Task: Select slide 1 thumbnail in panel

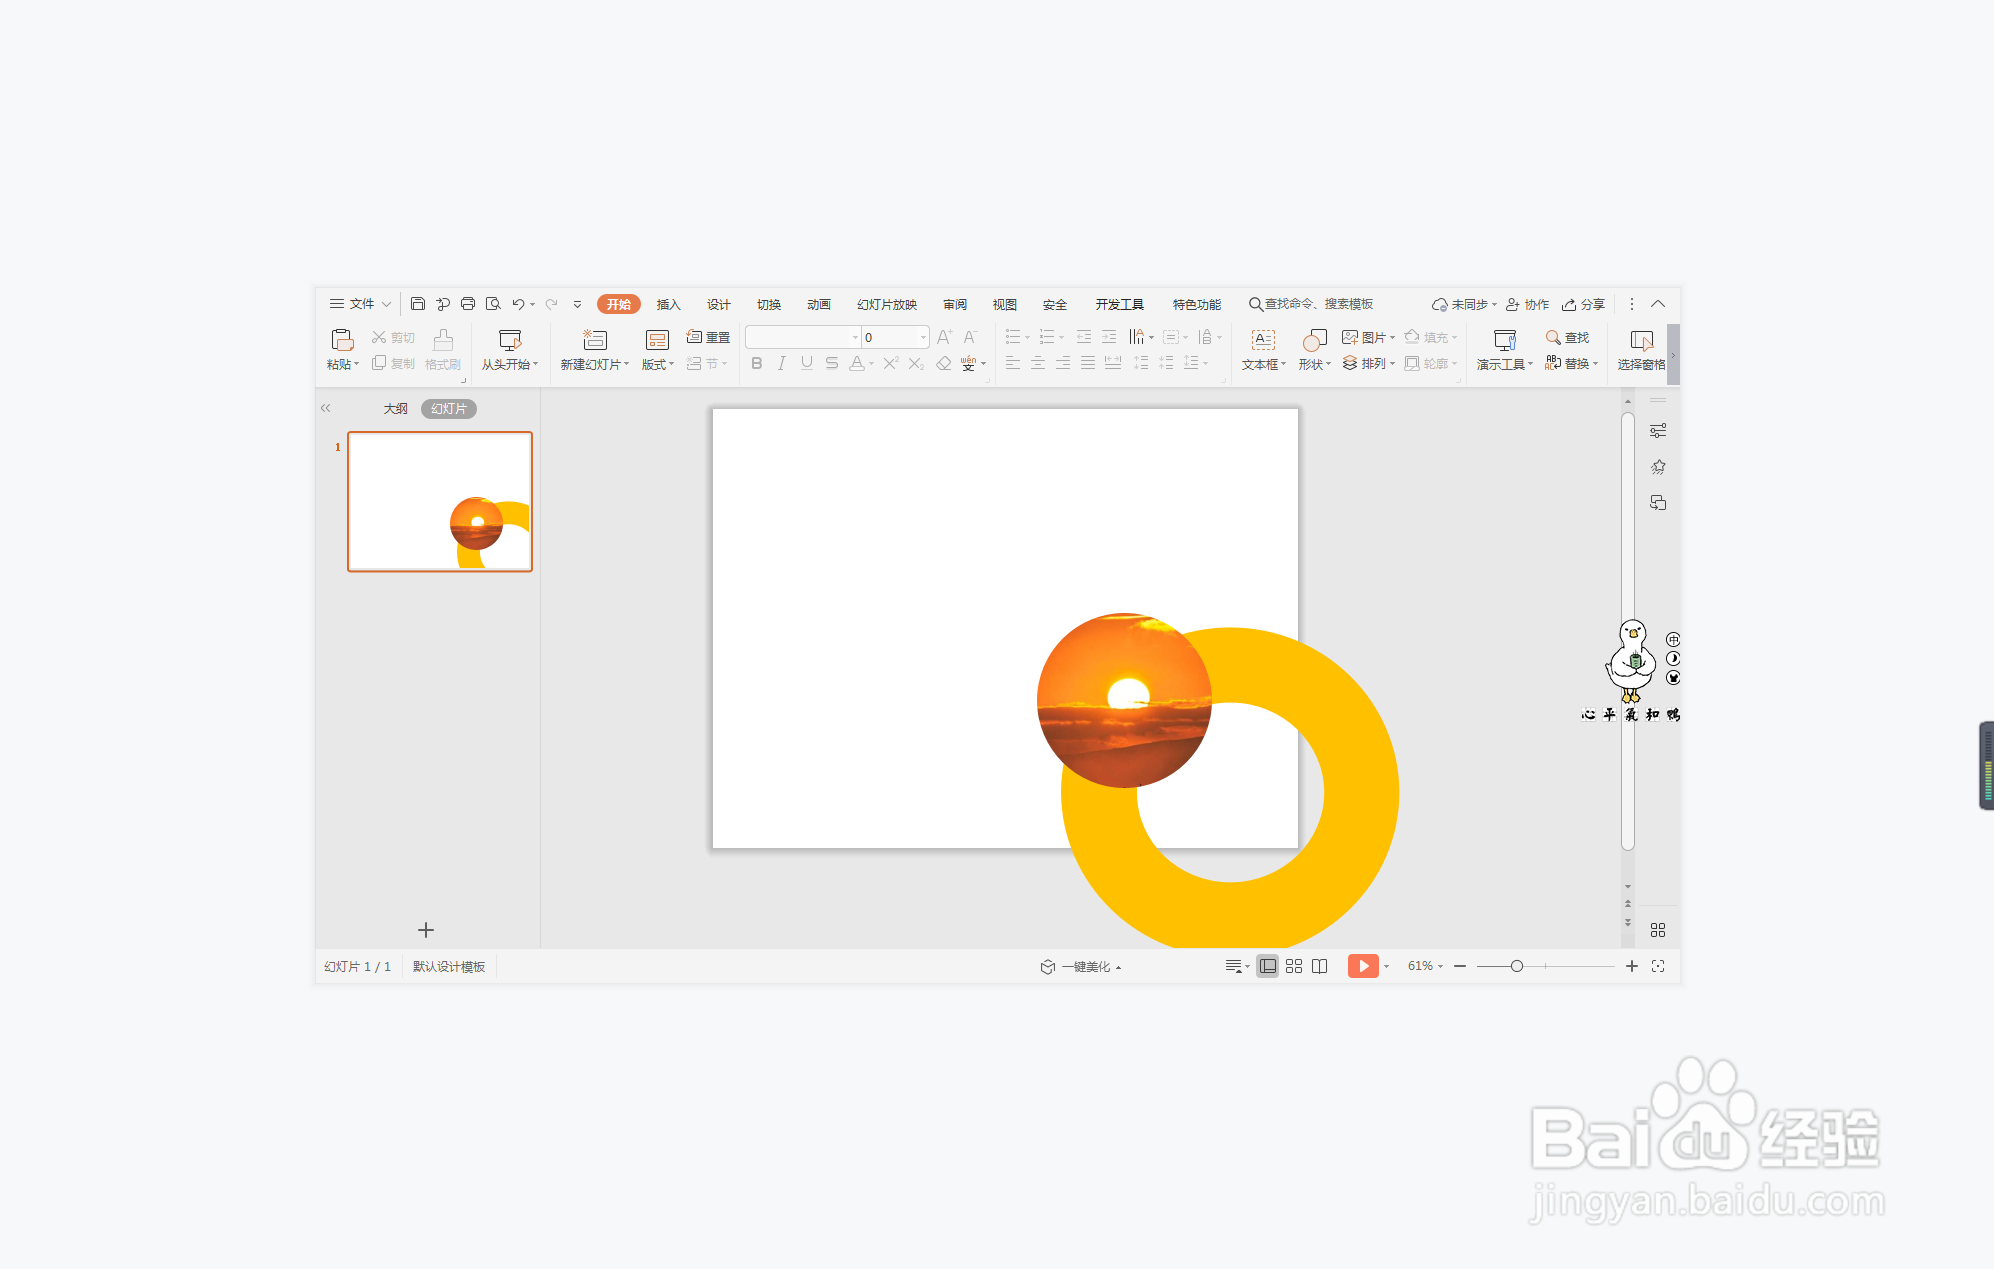Action: 440,502
